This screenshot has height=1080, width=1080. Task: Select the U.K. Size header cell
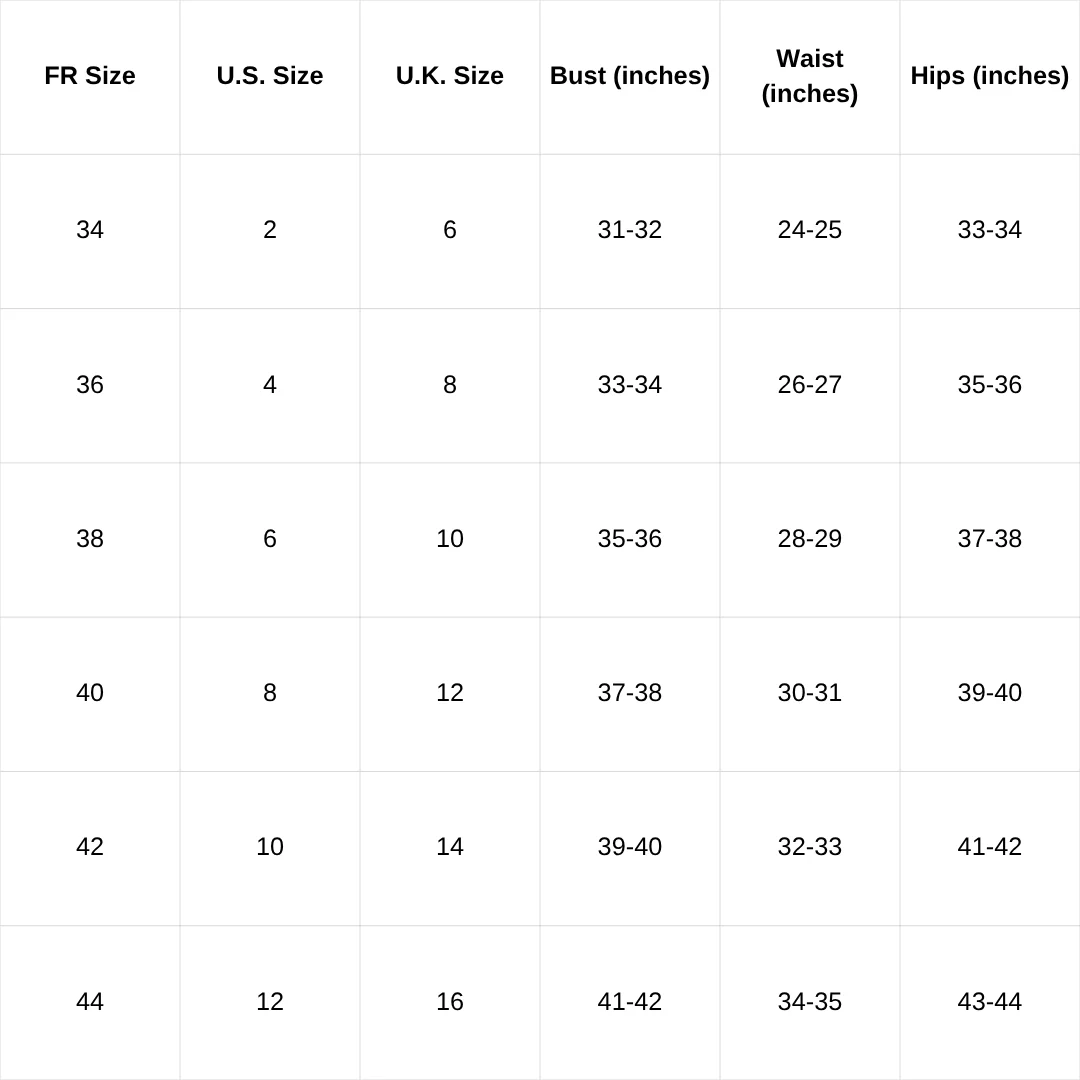click(450, 76)
